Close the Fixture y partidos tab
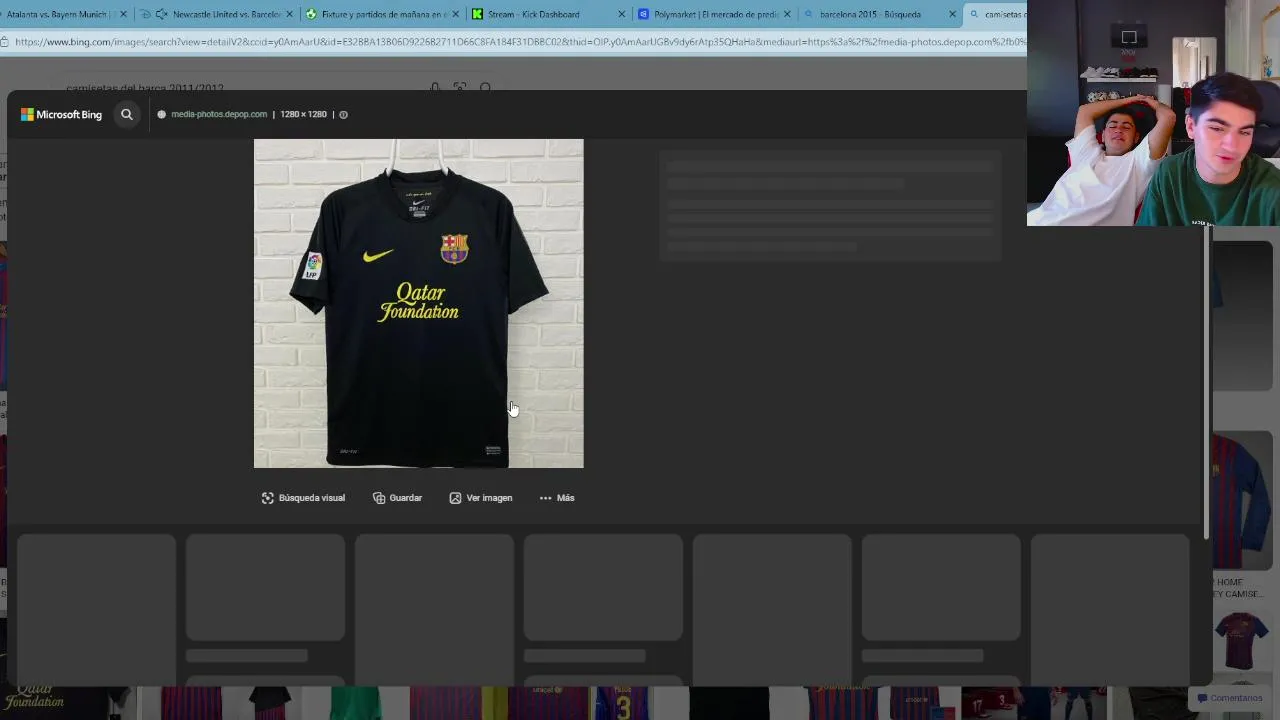 coord(456,14)
